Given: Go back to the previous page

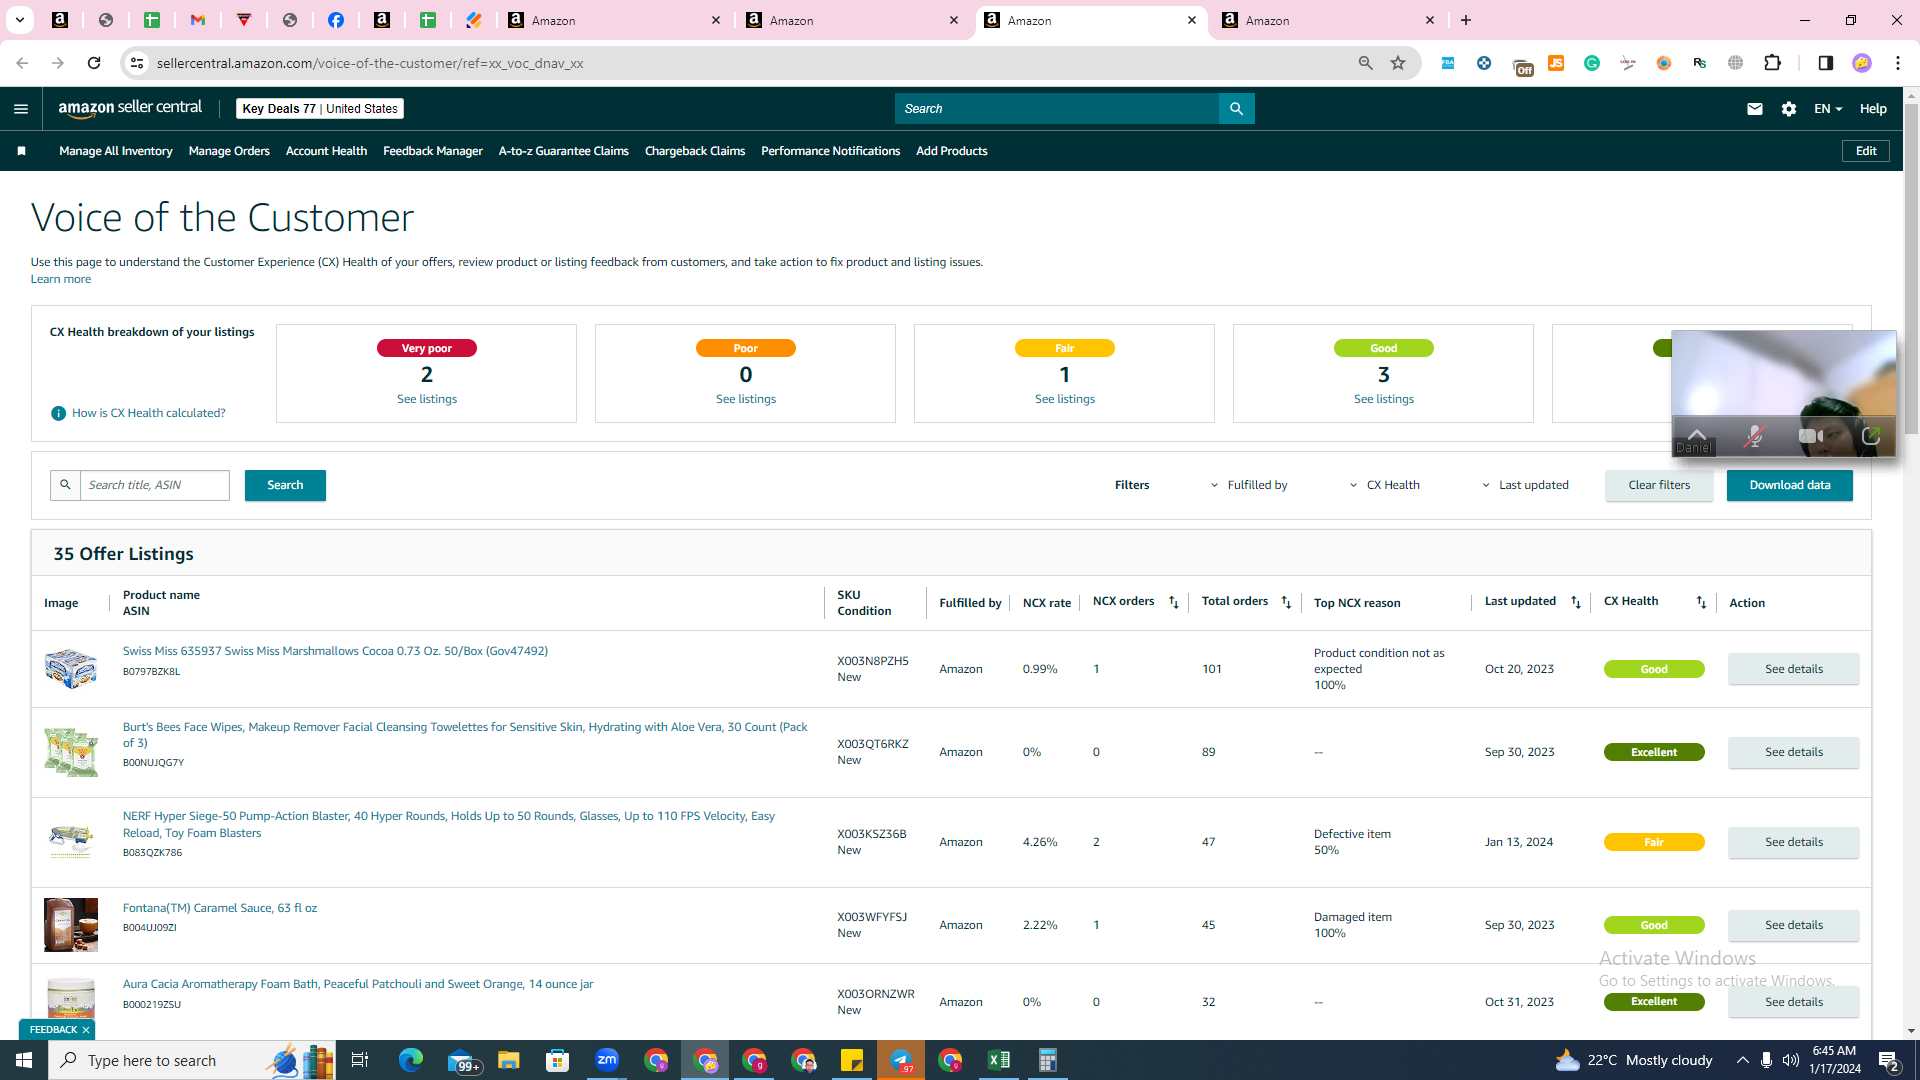Looking at the screenshot, I should click(22, 63).
